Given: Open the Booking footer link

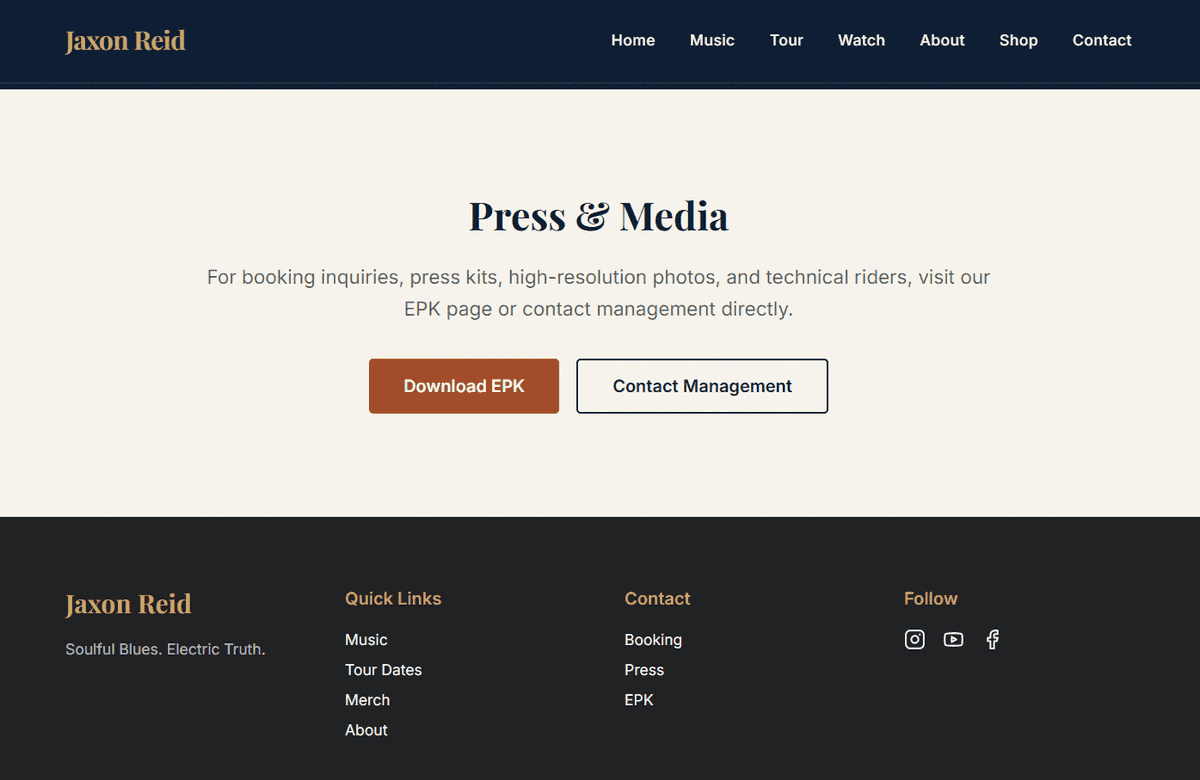Looking at the screenshot, I should click(x=653, y=640).
